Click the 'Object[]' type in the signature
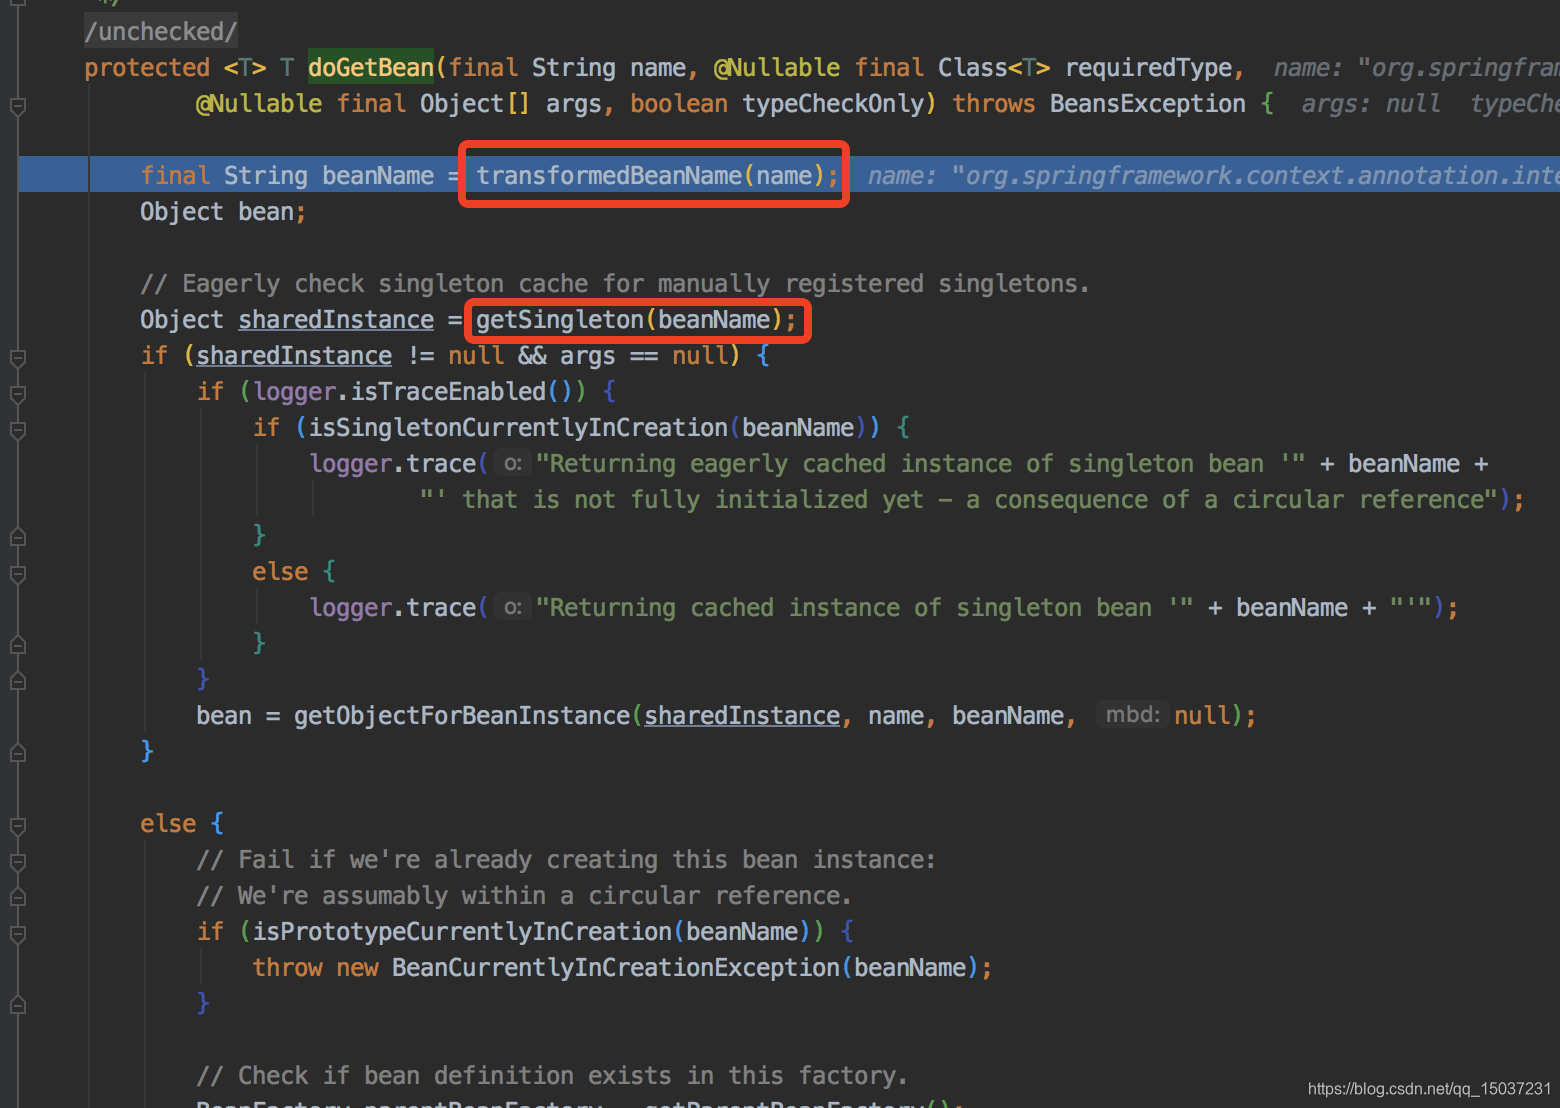Image resolution: width=1560 pixels, height=1108 pixels. tap(475, 104)
